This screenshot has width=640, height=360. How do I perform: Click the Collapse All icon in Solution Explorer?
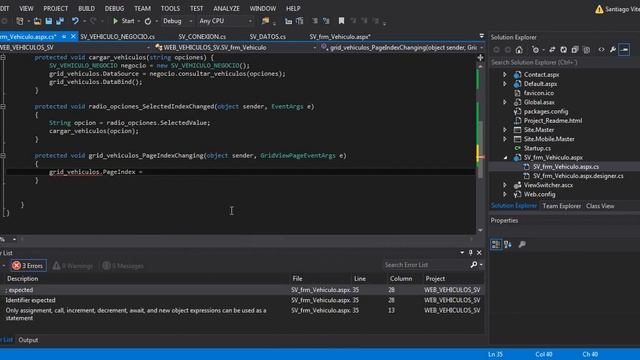pos(575,50)
